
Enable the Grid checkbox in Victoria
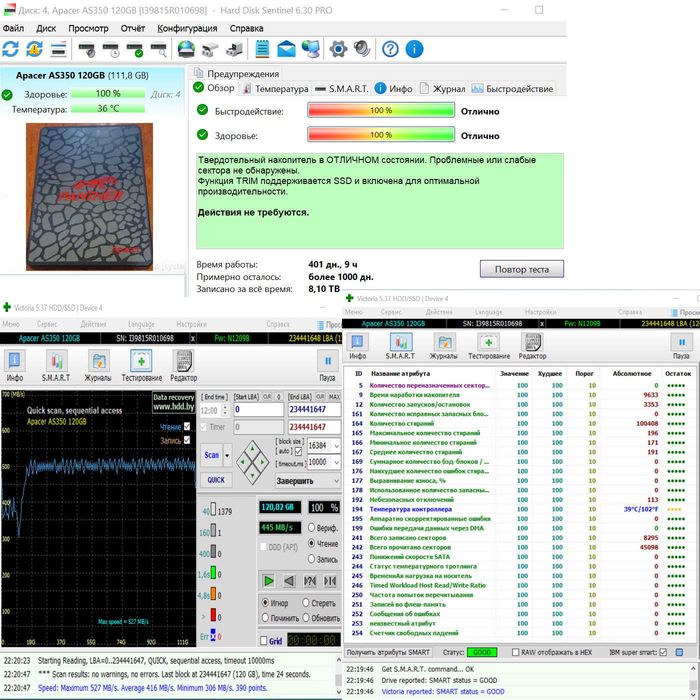click(264, 641)
